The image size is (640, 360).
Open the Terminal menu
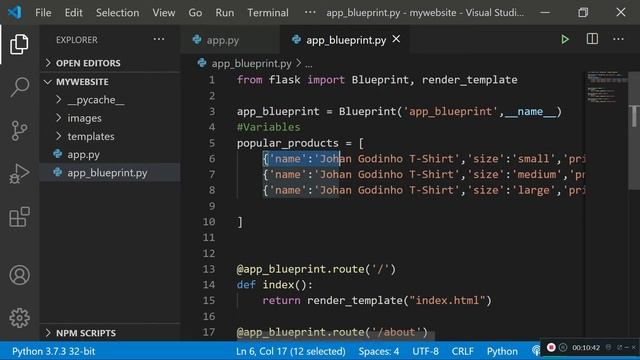coord(268,13)
